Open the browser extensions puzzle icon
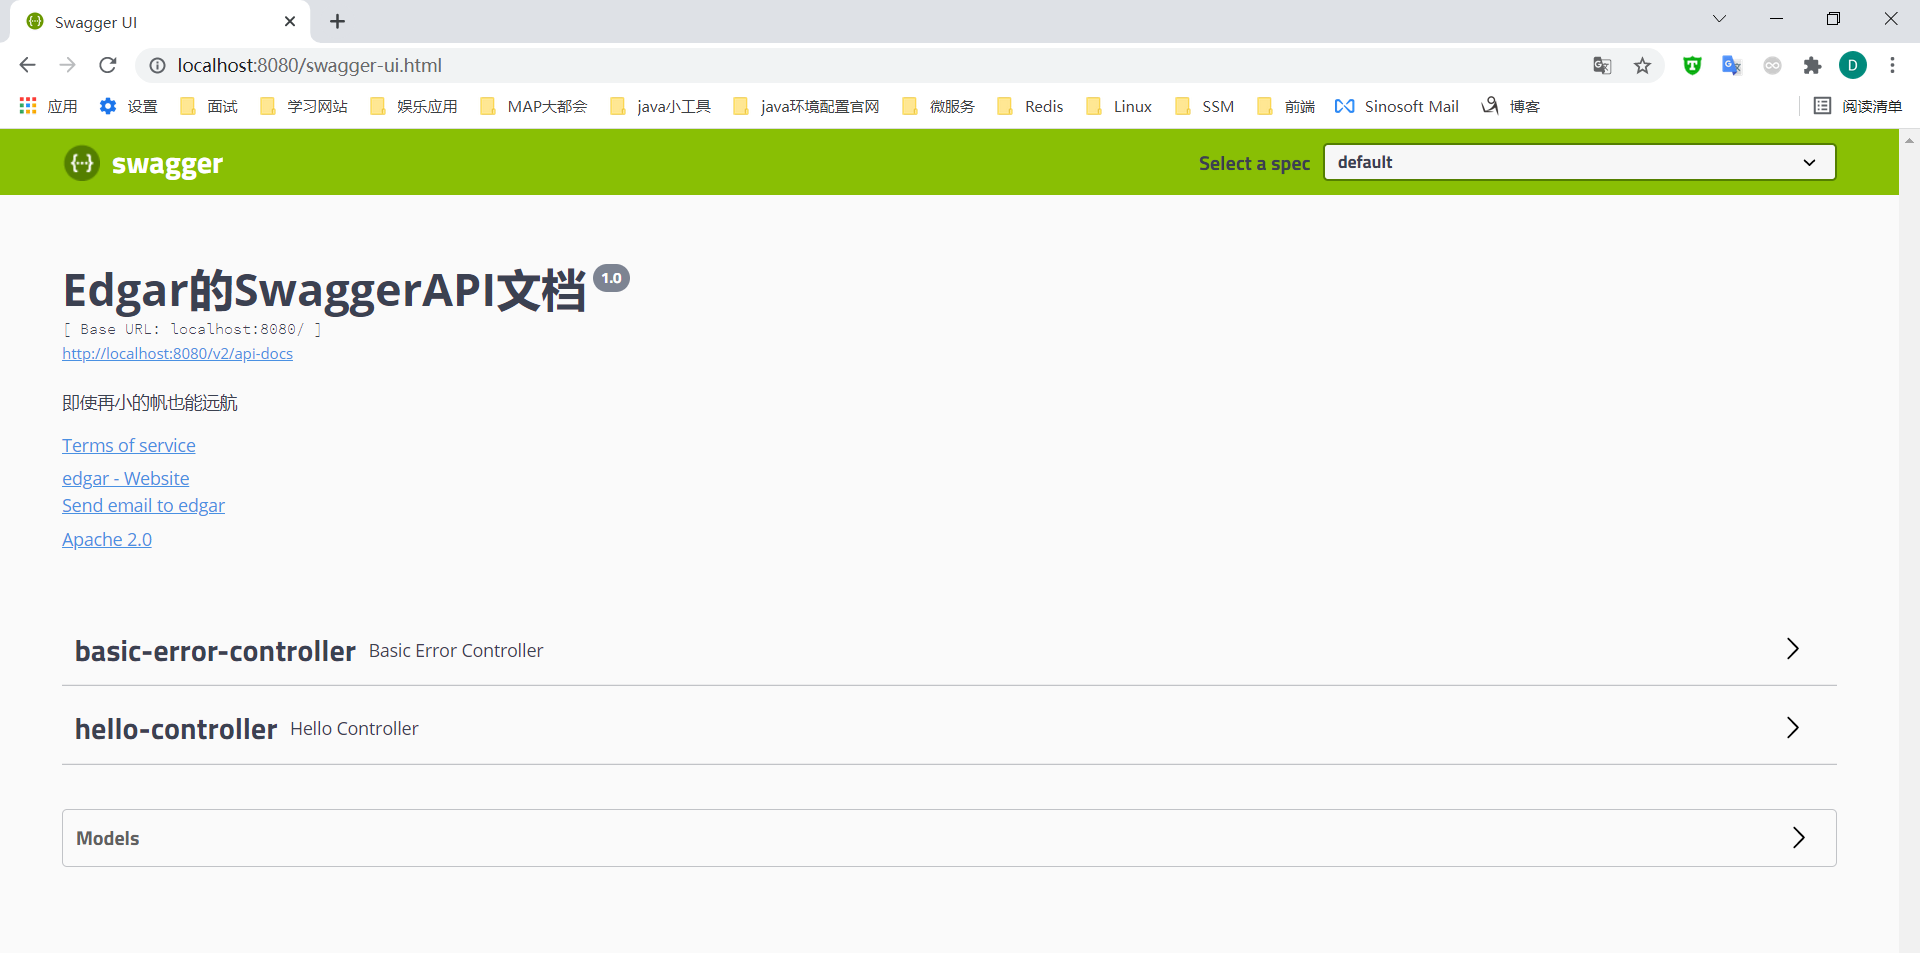 pos(1812,66)
